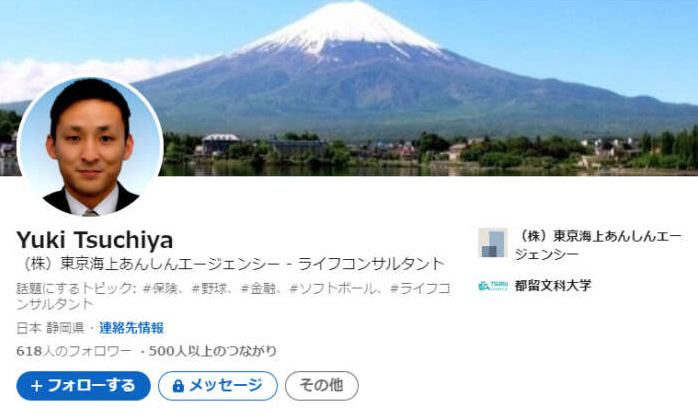Click the plus icon on follow button

[37, 386]
